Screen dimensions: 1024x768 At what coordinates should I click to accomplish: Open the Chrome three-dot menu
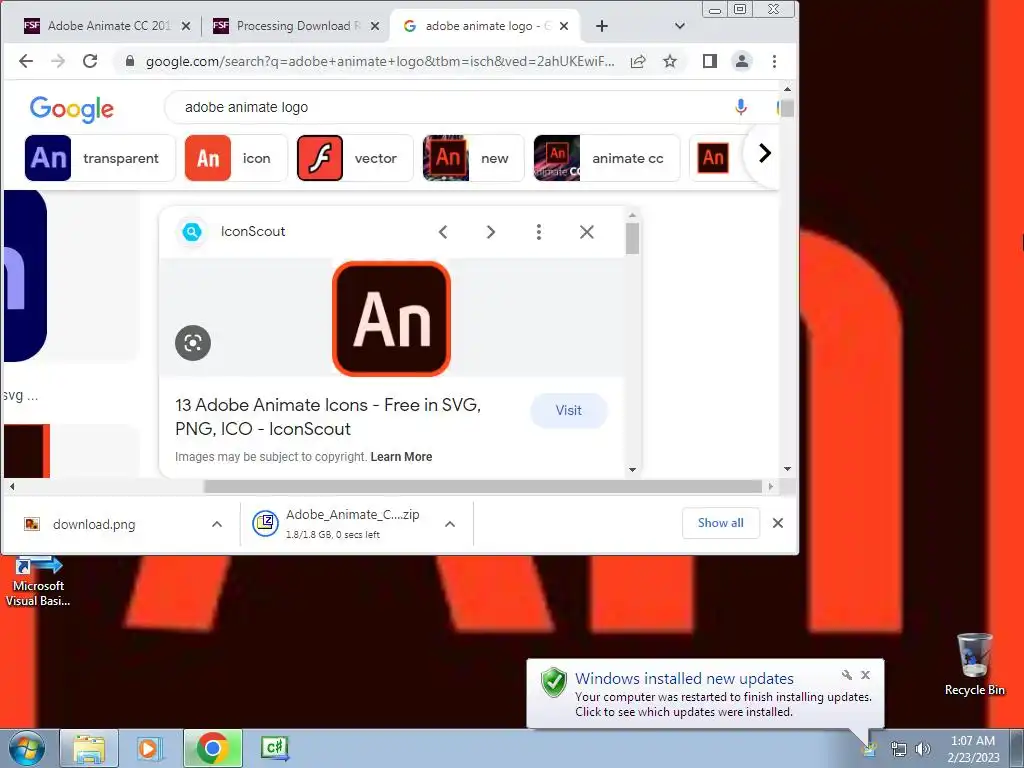(775, 61)
